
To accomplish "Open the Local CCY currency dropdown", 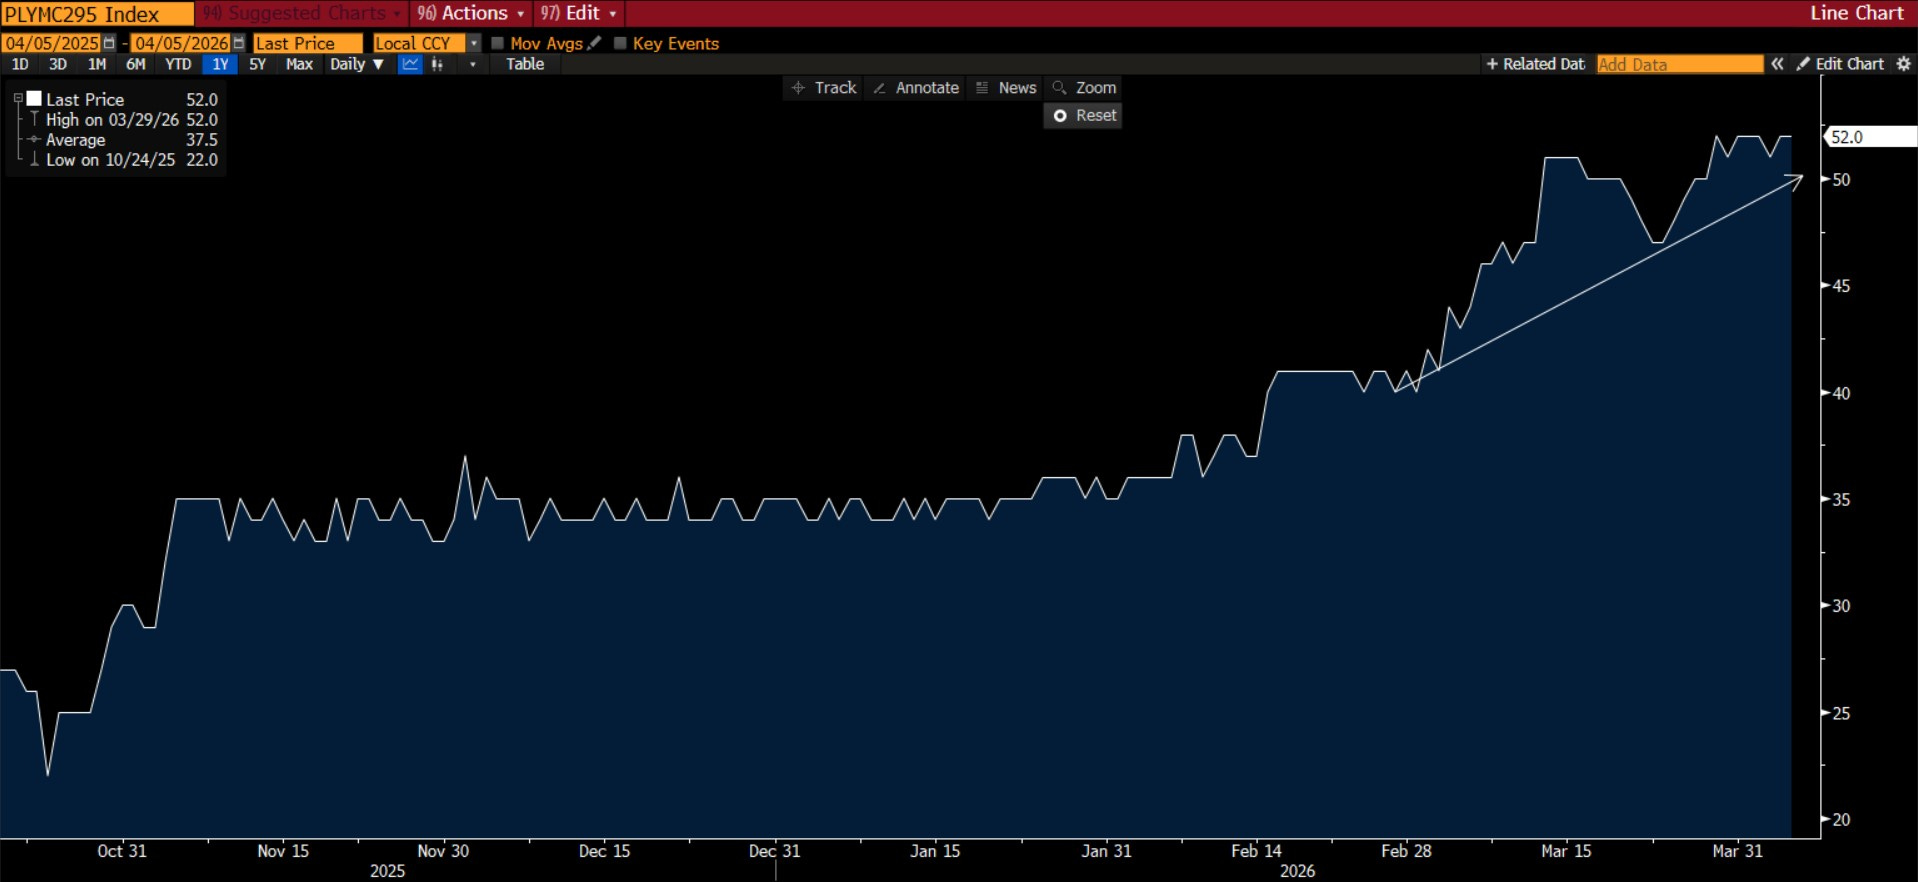I will click(x=474, y=43).
